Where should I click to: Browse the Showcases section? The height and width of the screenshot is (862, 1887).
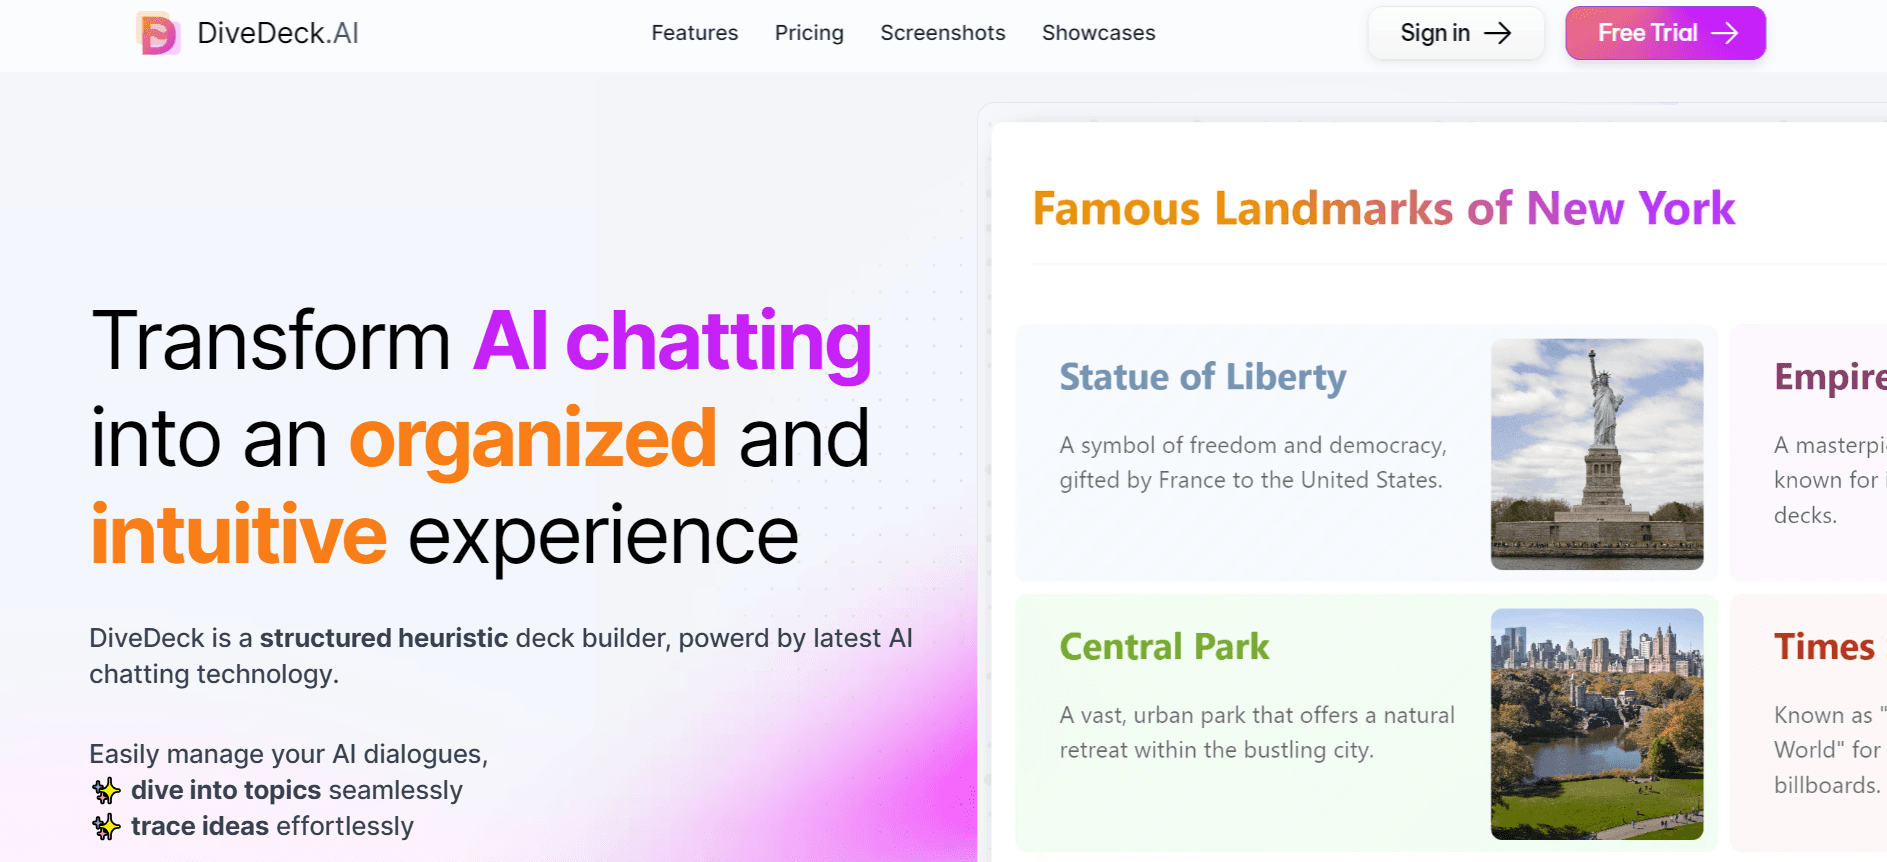(x=1098, y=33)
